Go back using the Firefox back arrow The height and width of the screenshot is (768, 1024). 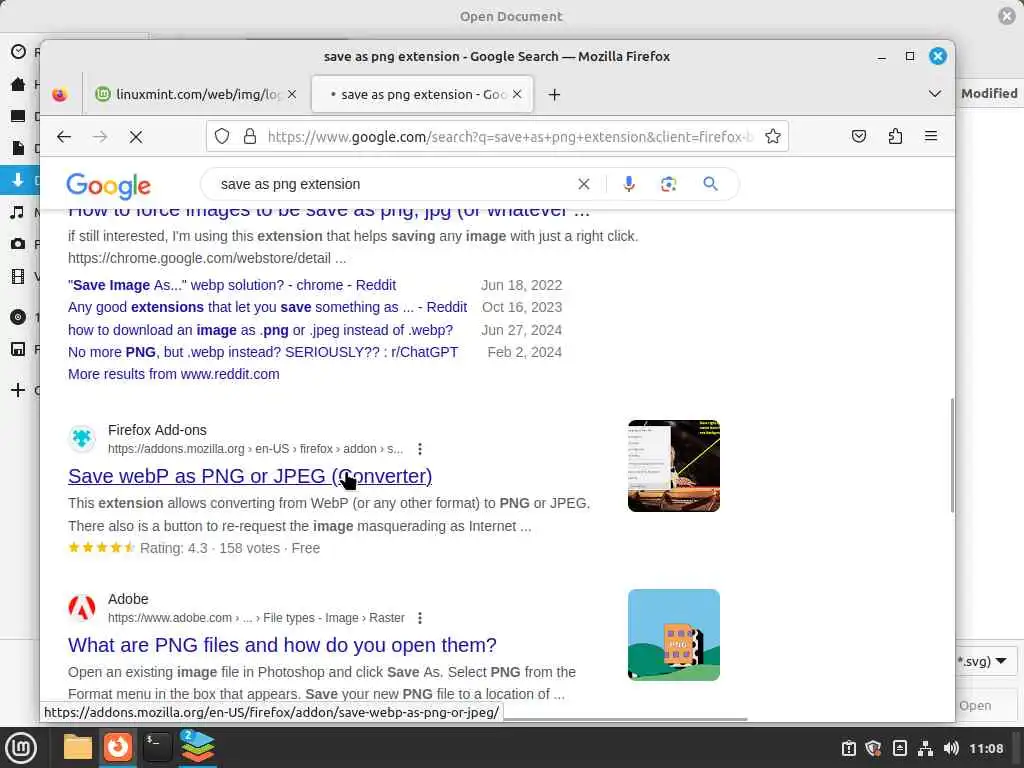[x=63, y=136]
